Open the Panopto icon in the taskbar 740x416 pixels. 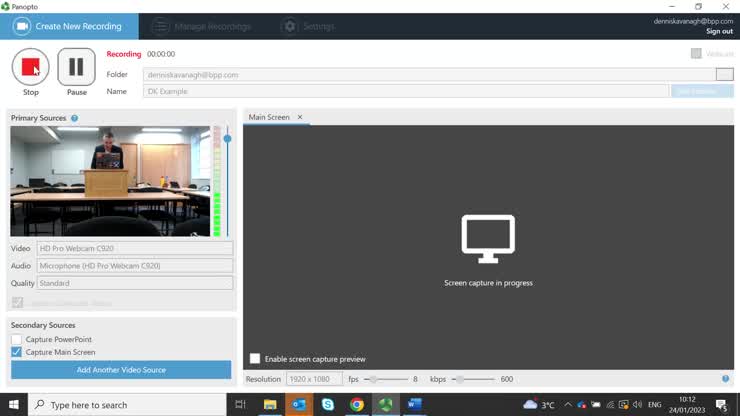385,405
